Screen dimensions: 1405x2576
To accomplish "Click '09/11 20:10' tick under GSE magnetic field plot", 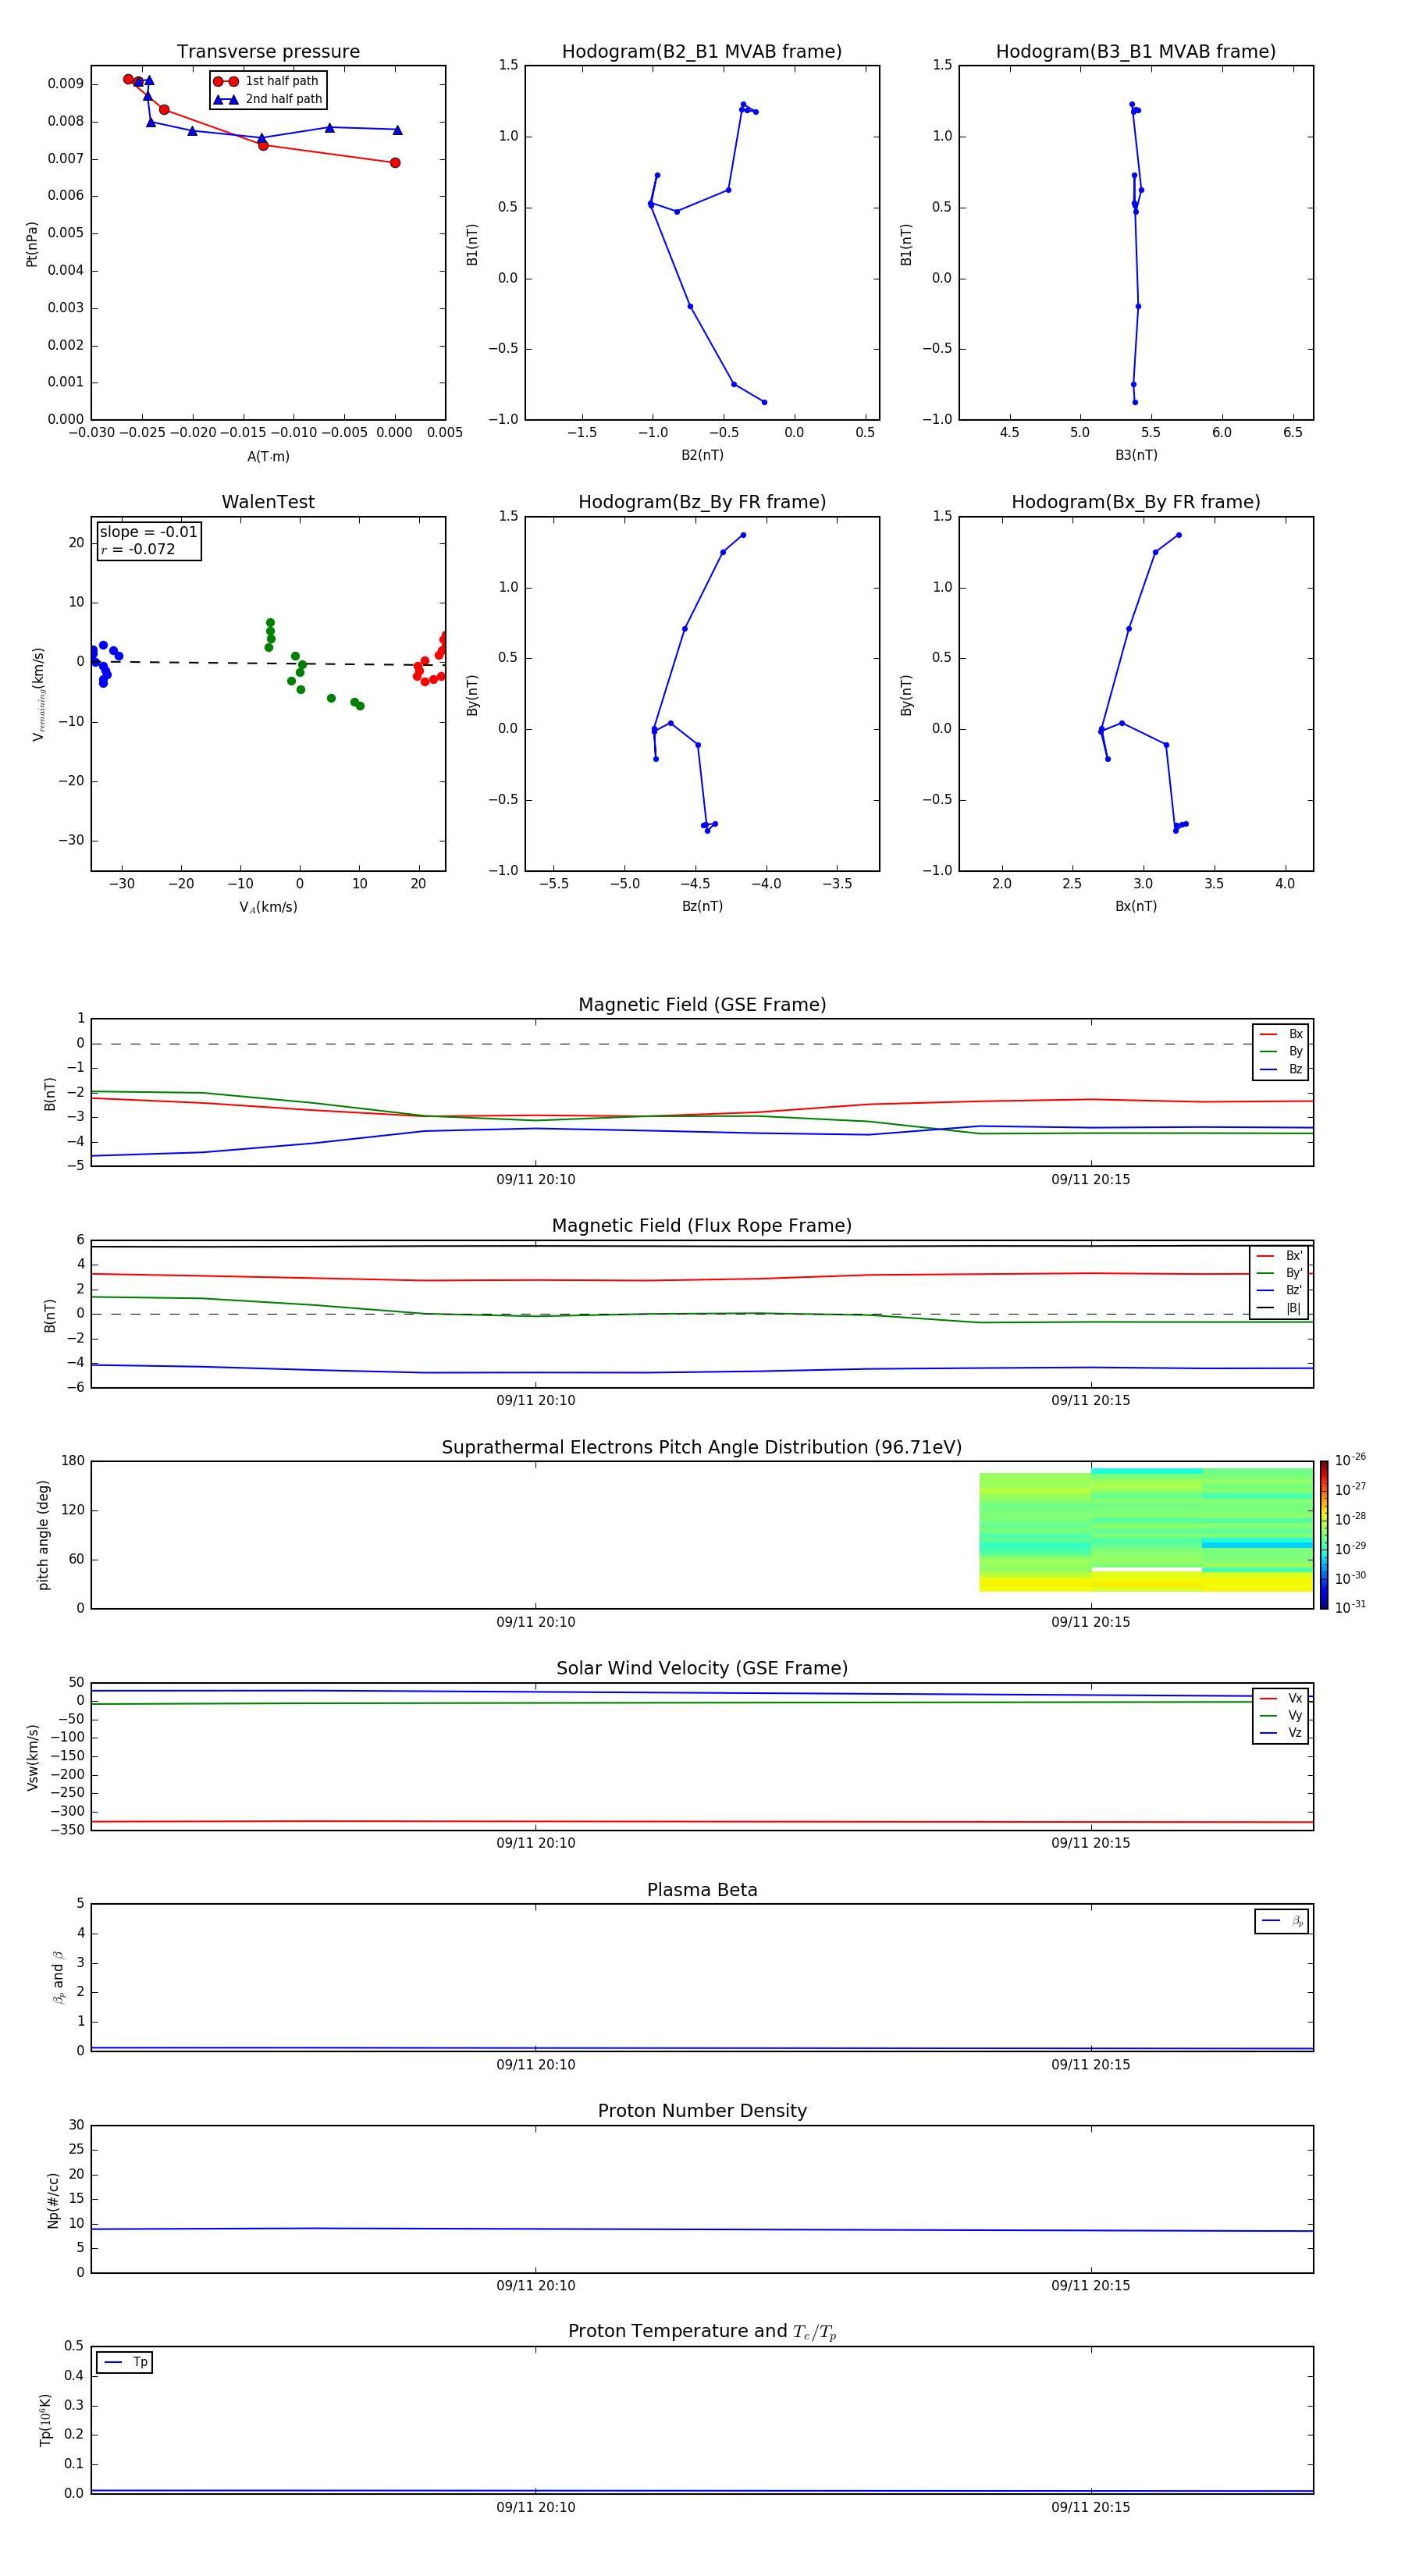I will tap(536, 1180).
